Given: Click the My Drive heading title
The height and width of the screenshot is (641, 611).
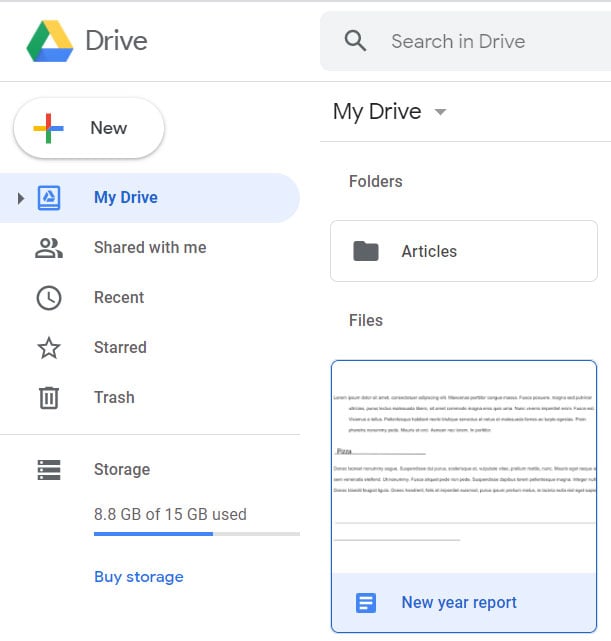Looking at the screenshot, I should [377, 112].
